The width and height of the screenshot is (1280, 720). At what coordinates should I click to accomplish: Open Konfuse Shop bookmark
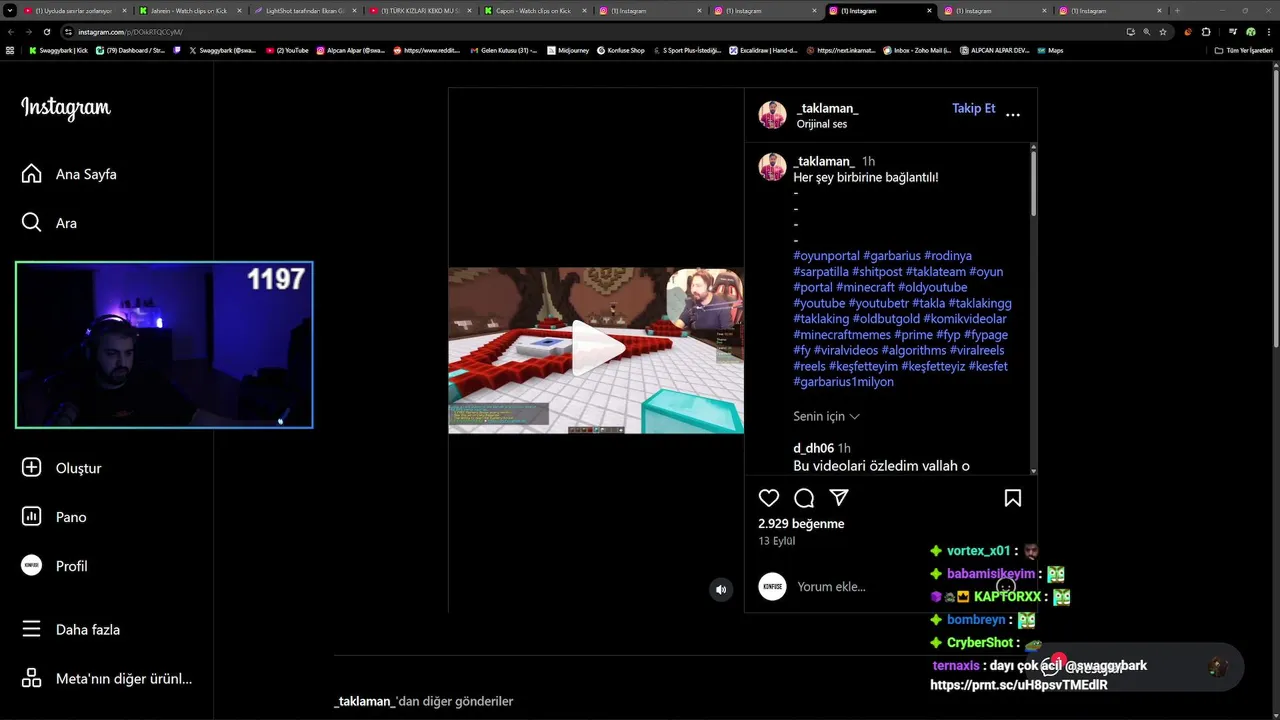(x=621, y=50)
